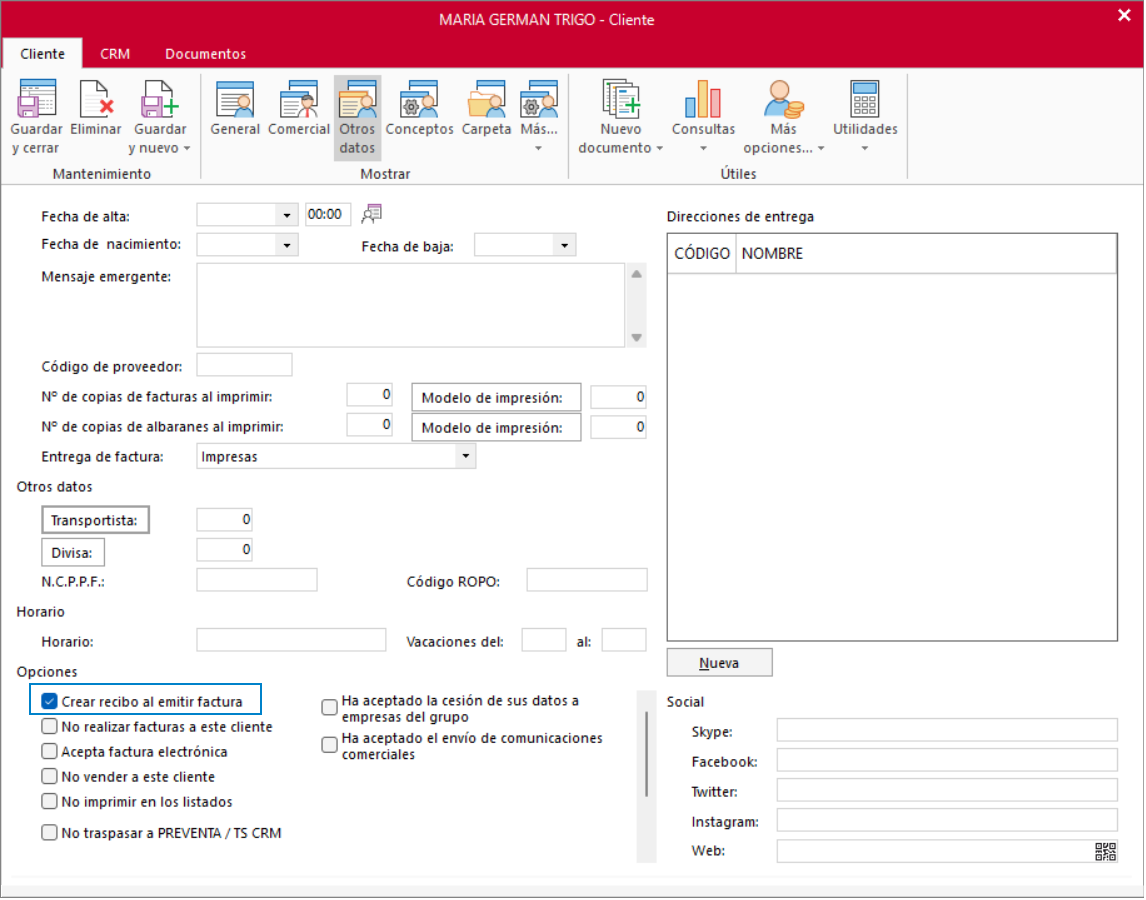The image size is (1146, 900).
Task: Click the Nº de copias de facturas field
Action: coord(369,395)
